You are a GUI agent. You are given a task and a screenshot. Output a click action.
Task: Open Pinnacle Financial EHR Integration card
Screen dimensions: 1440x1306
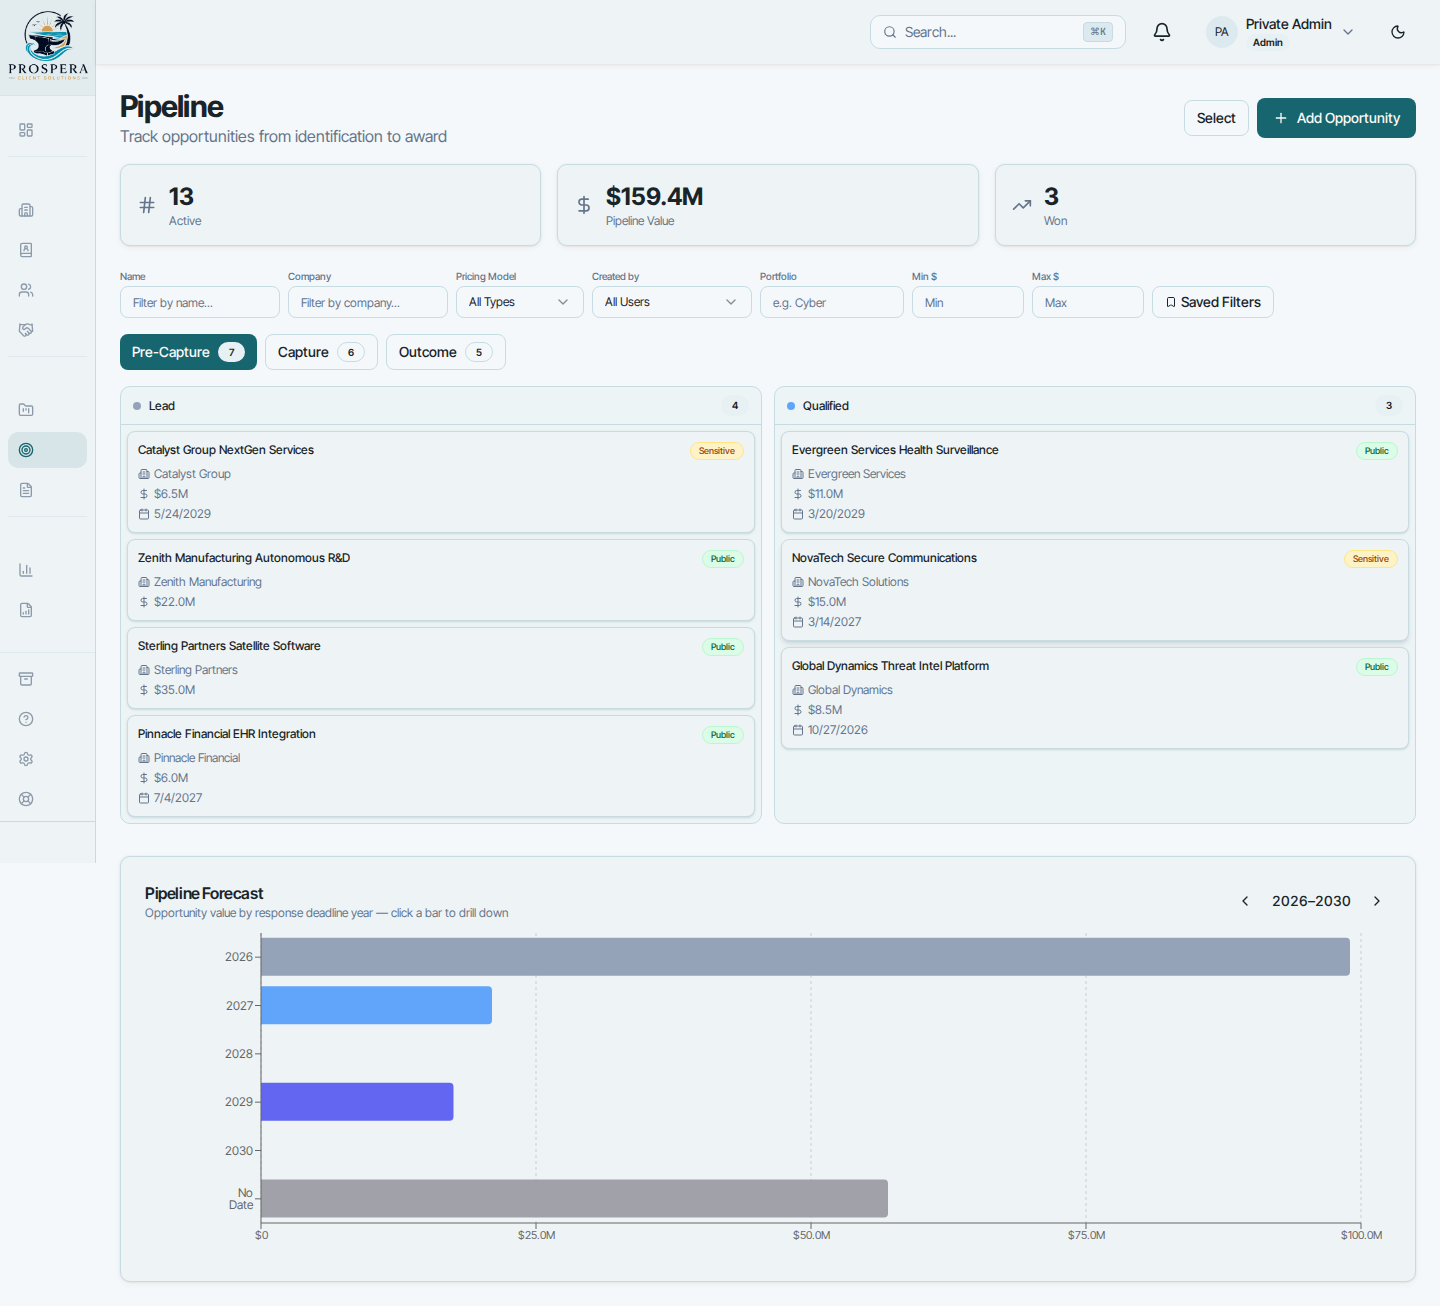[441, 766]
